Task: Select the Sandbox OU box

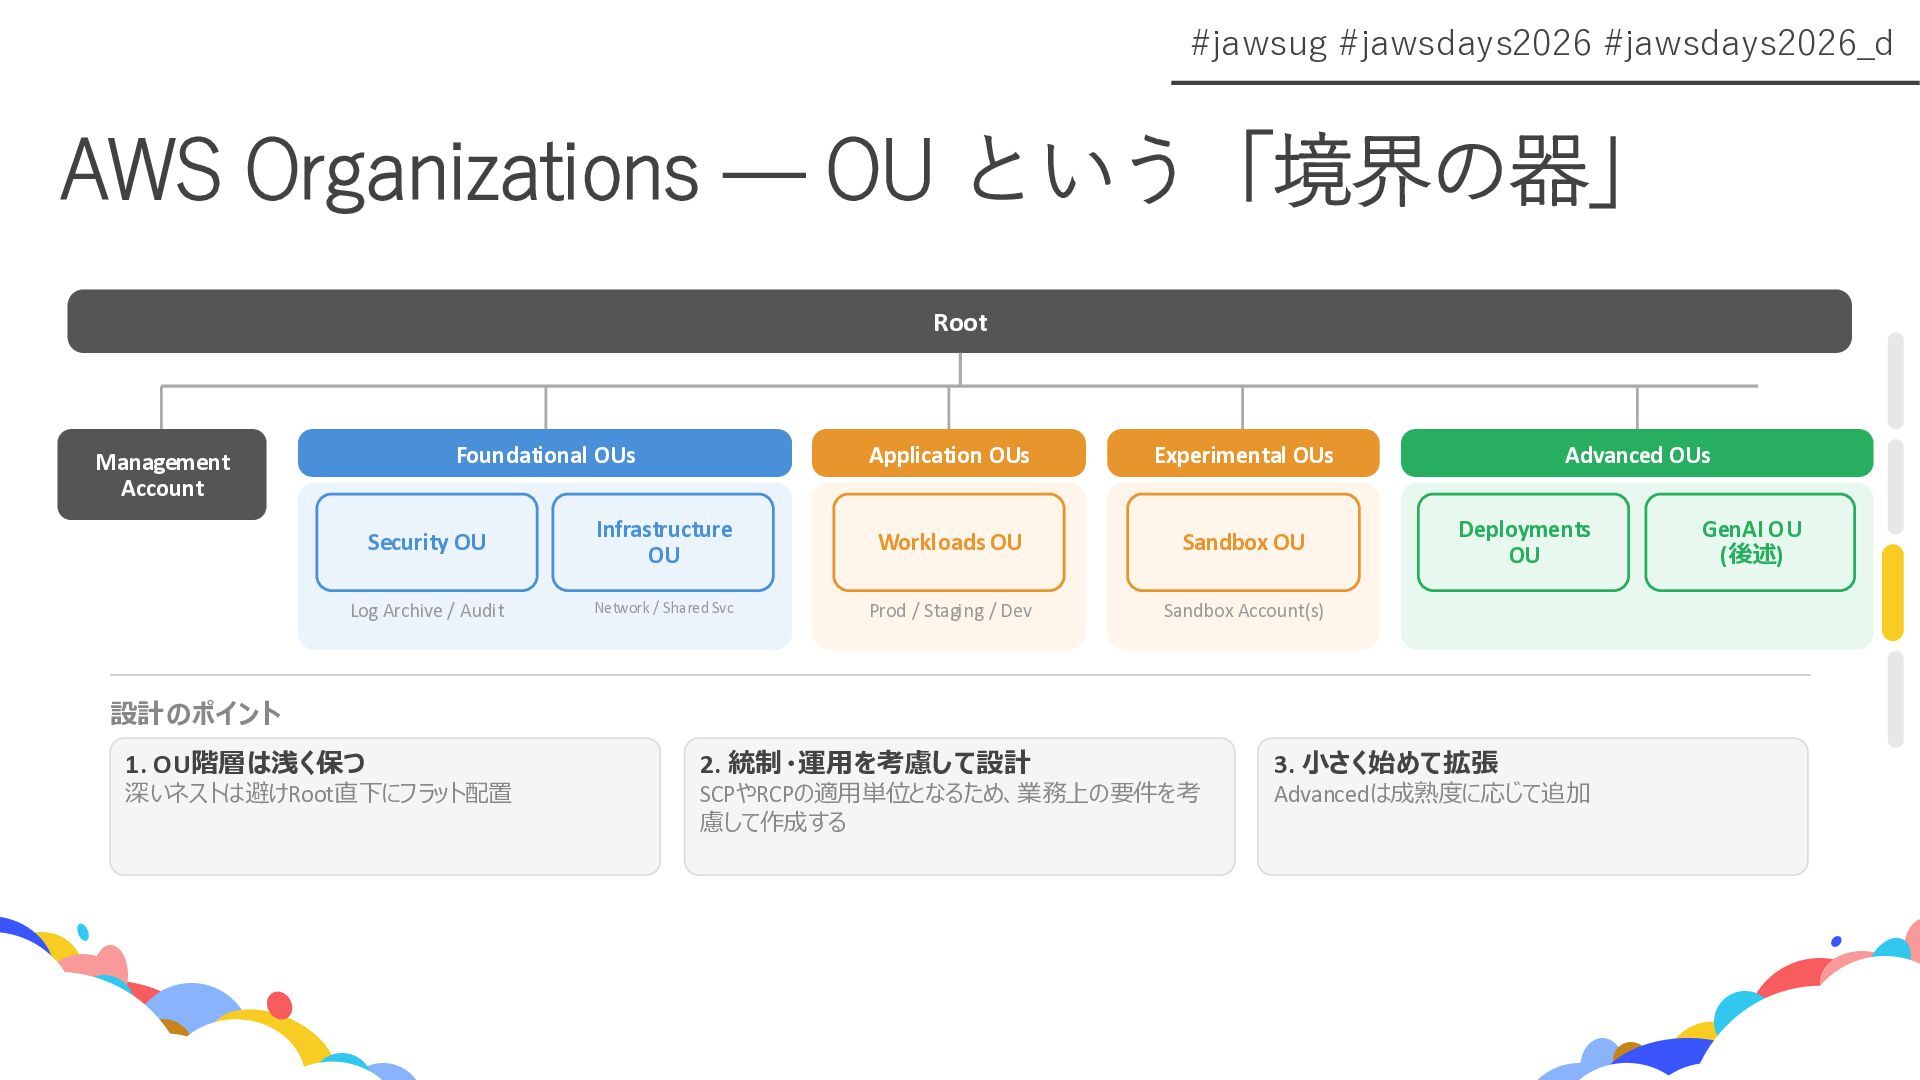Action: point(1243,542)
